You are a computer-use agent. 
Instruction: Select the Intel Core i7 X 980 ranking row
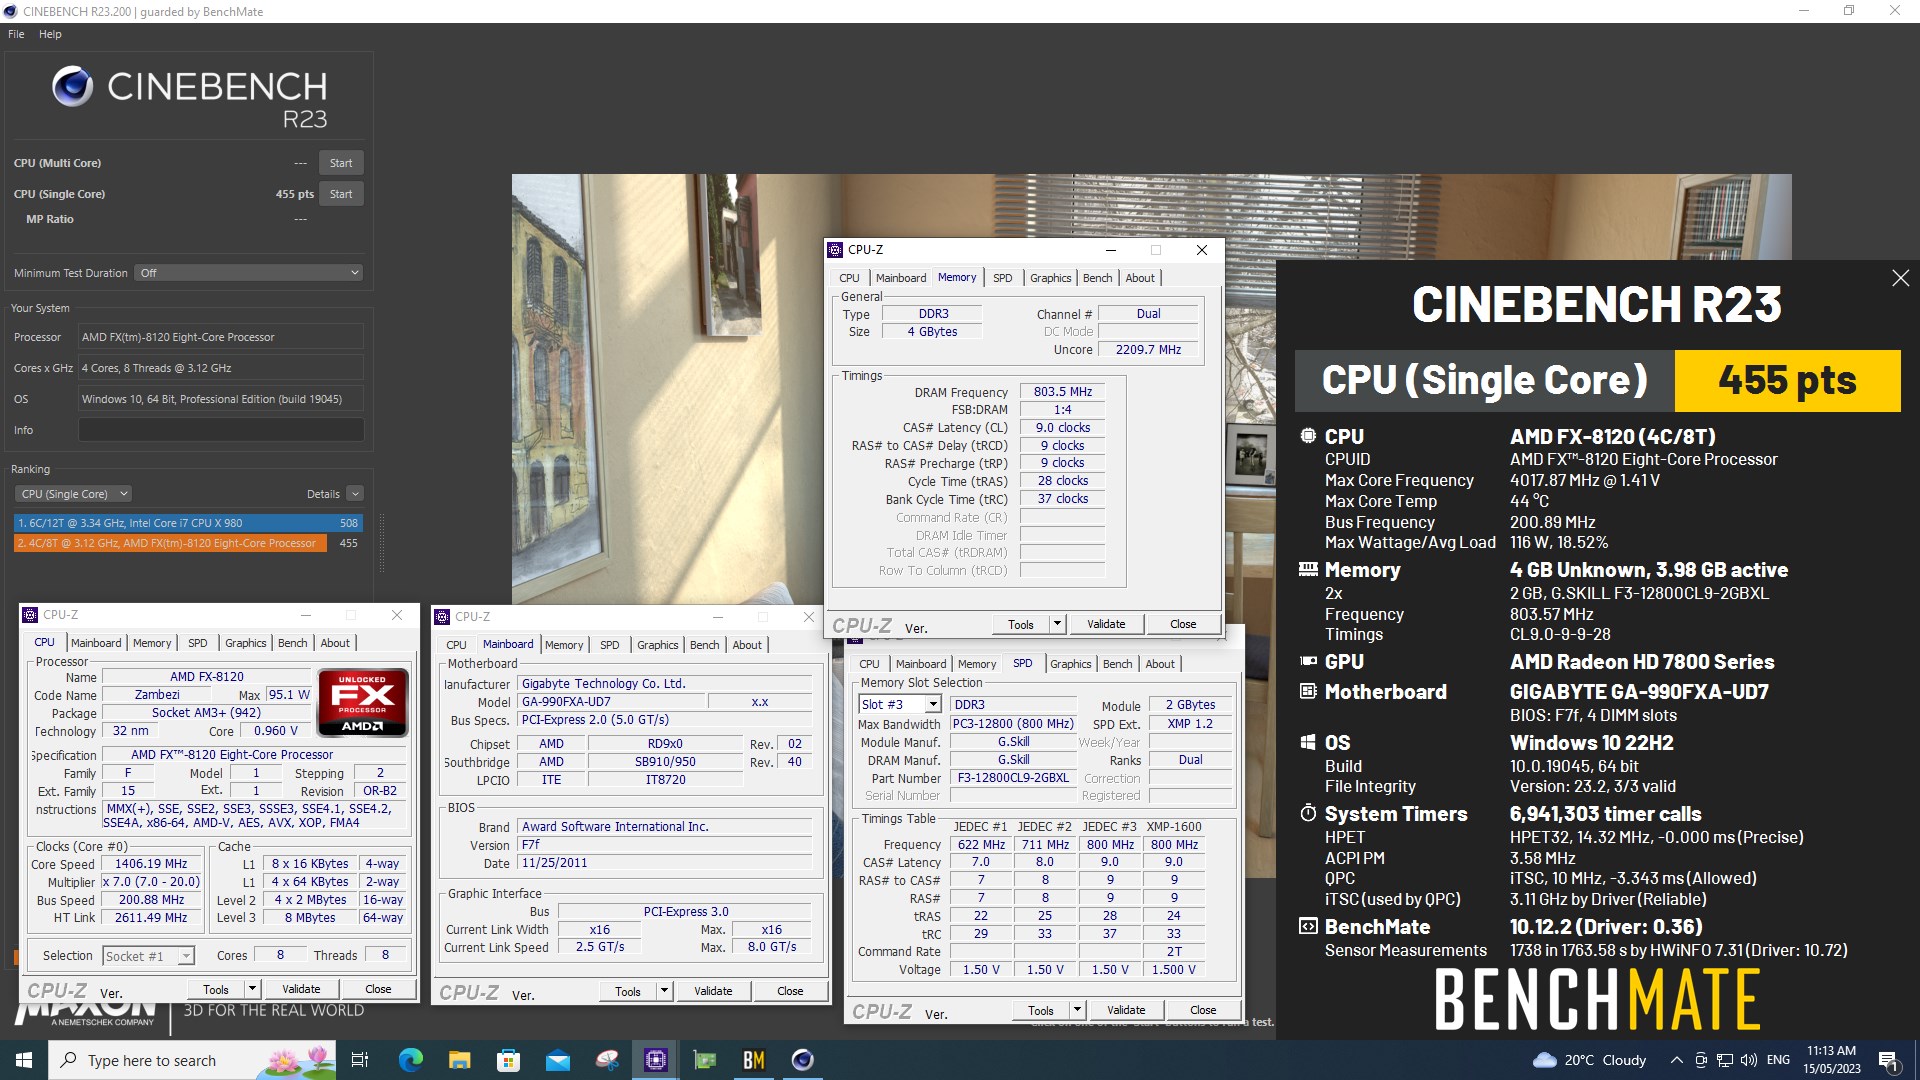click(x=188, y=523)
